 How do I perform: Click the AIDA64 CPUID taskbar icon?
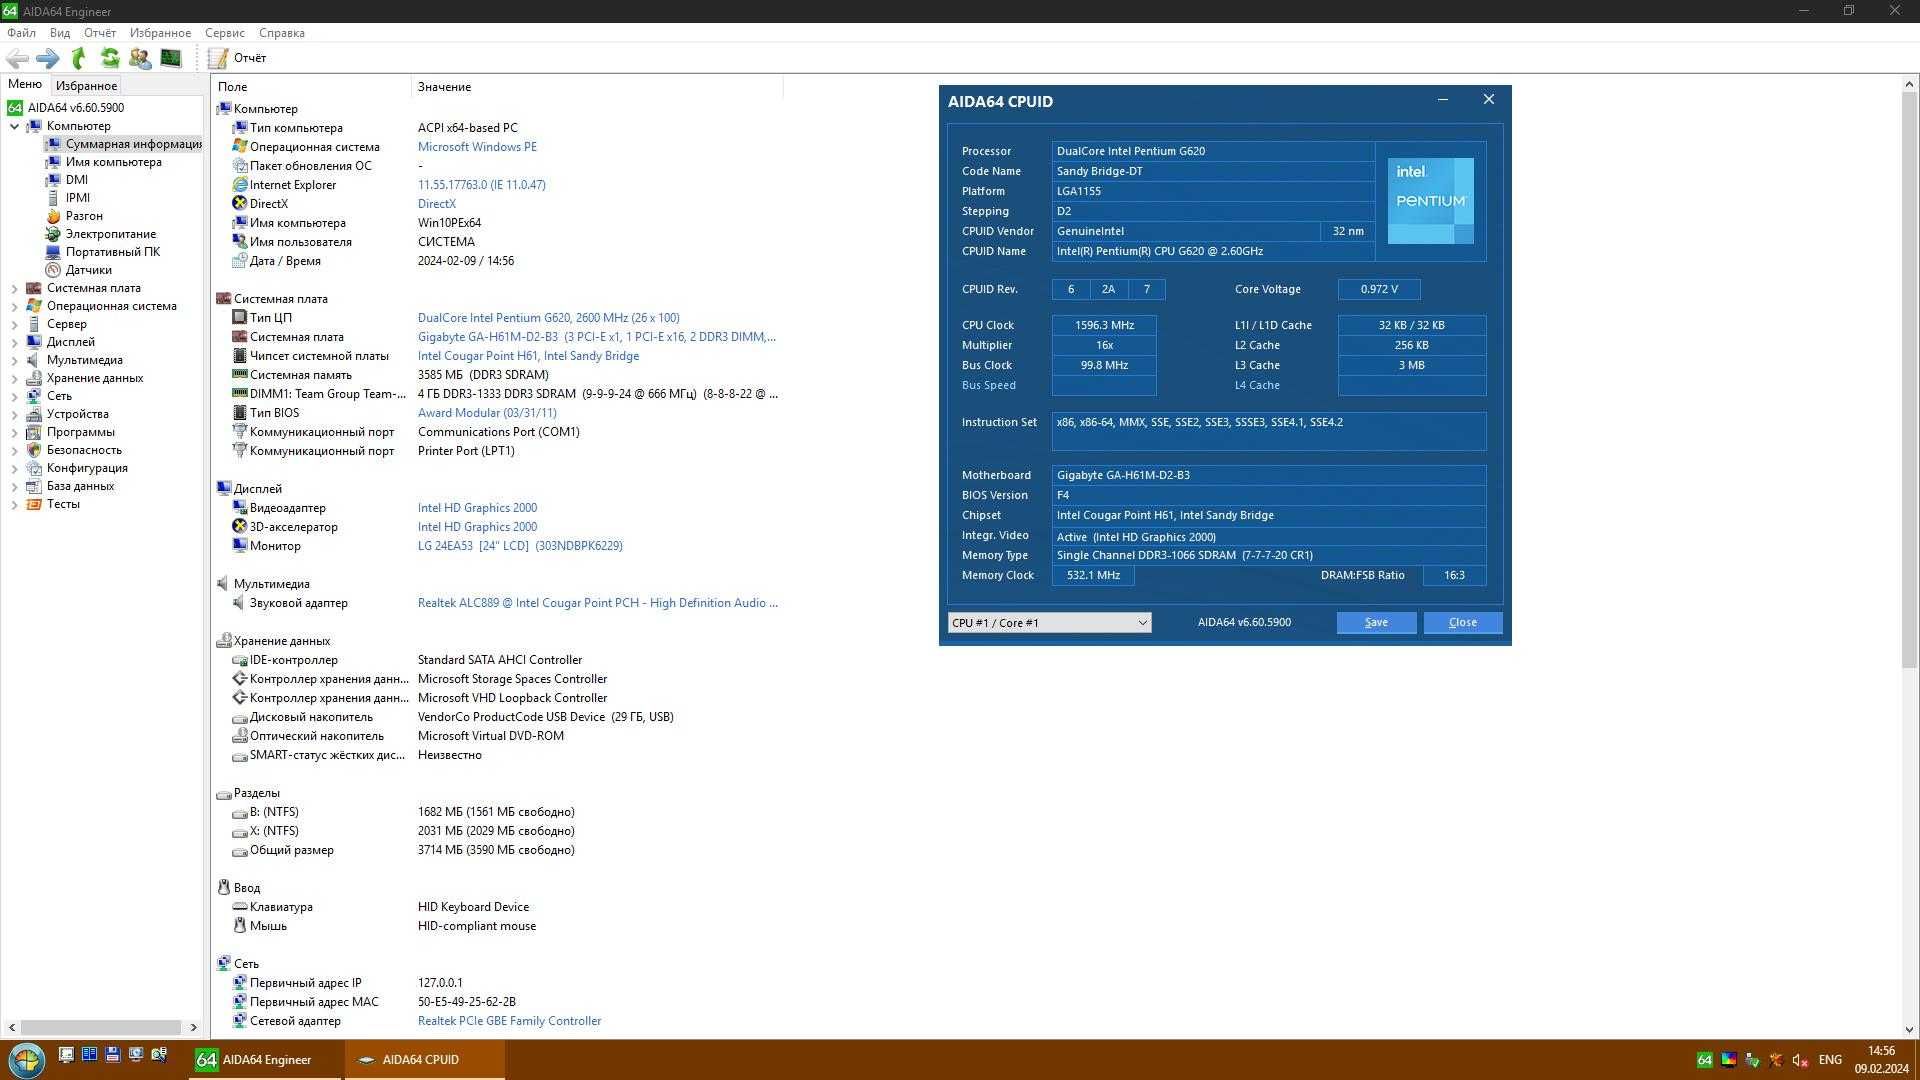tap(422, 1059)
